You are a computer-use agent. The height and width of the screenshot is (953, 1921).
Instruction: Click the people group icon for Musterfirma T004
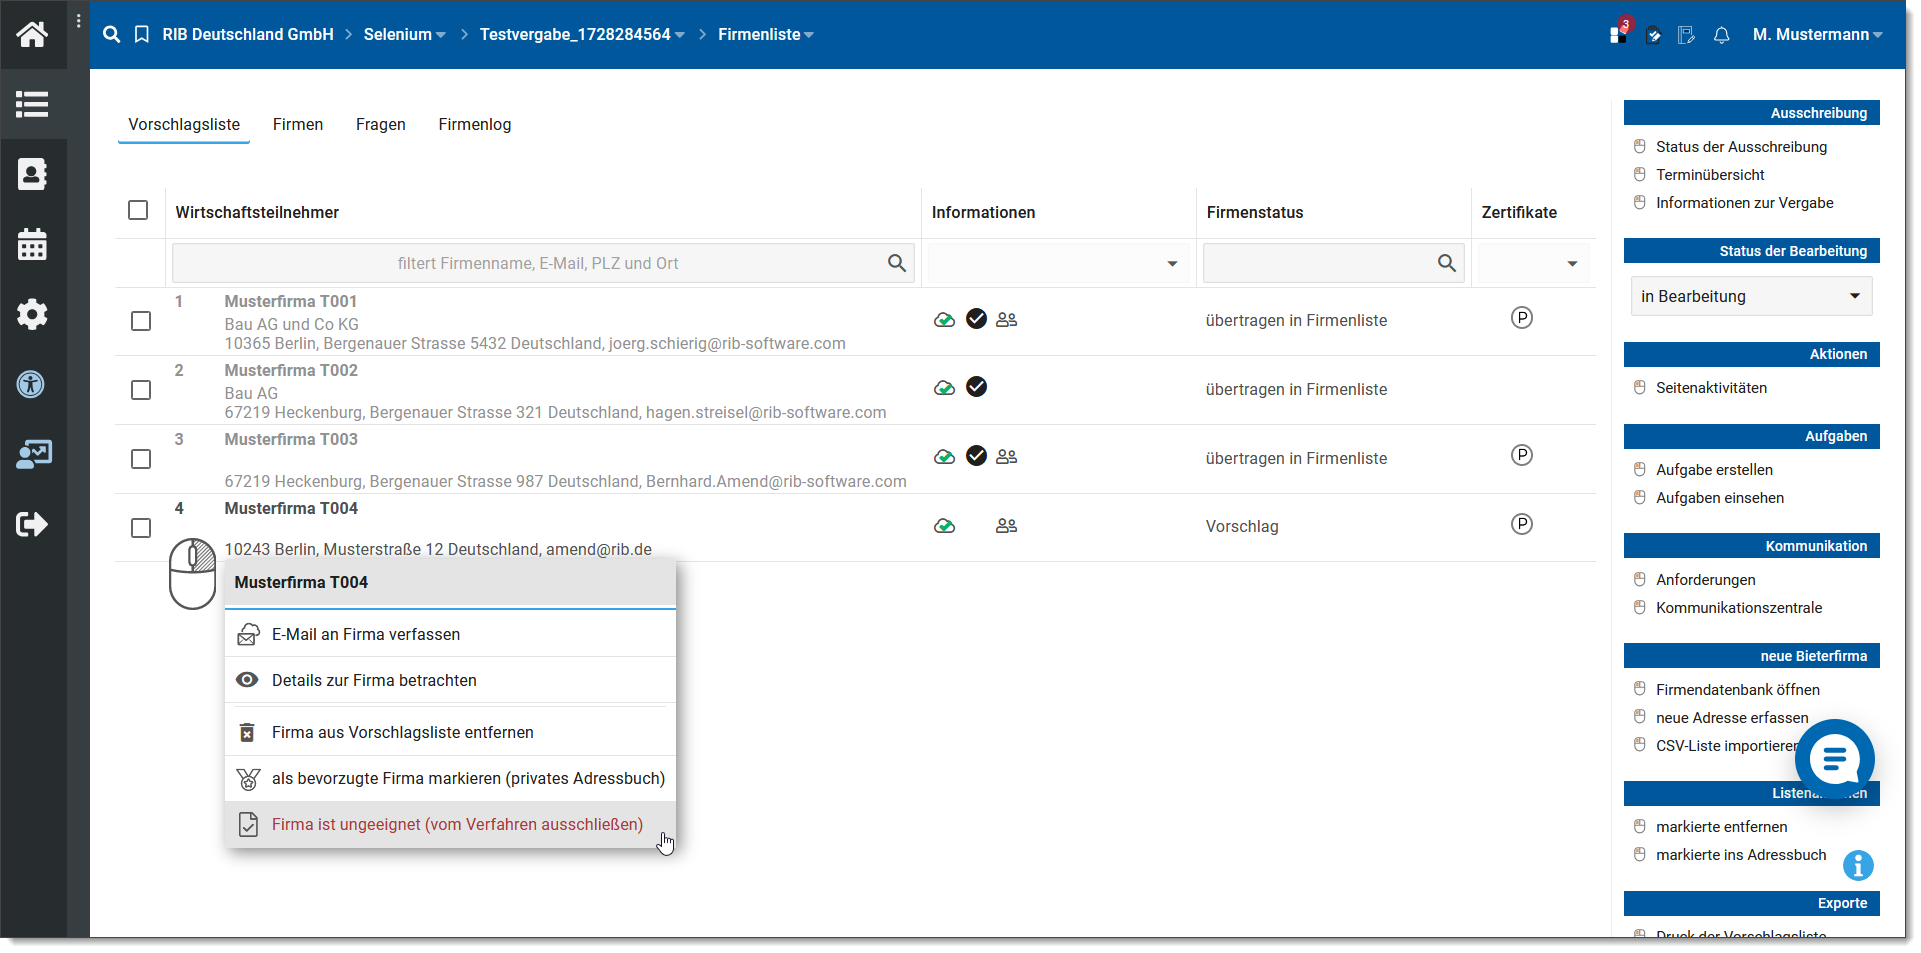click(1006, 526)
